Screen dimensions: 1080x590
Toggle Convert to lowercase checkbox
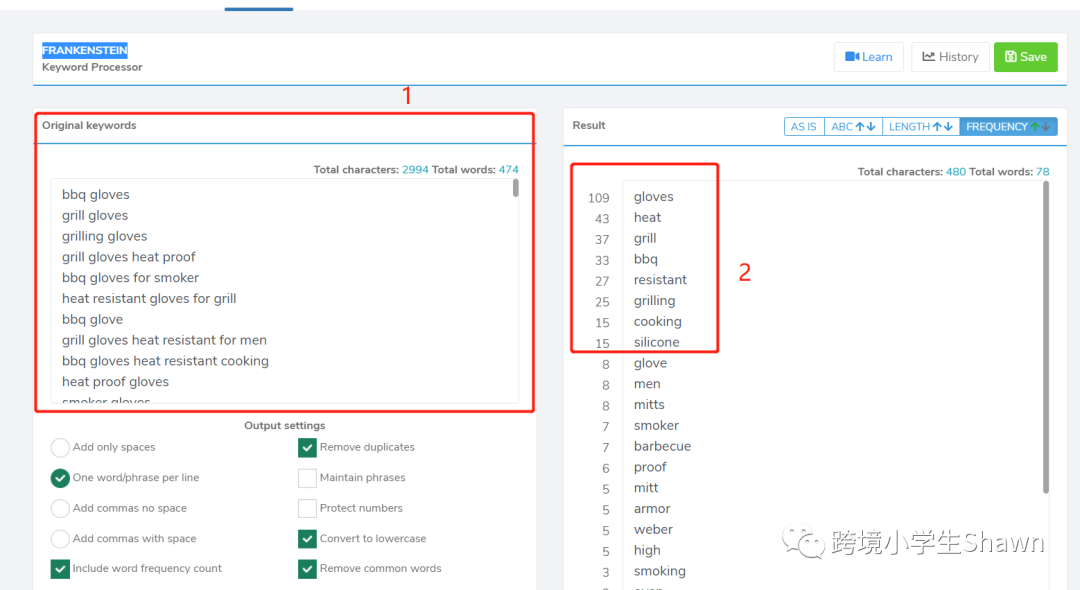307,538
